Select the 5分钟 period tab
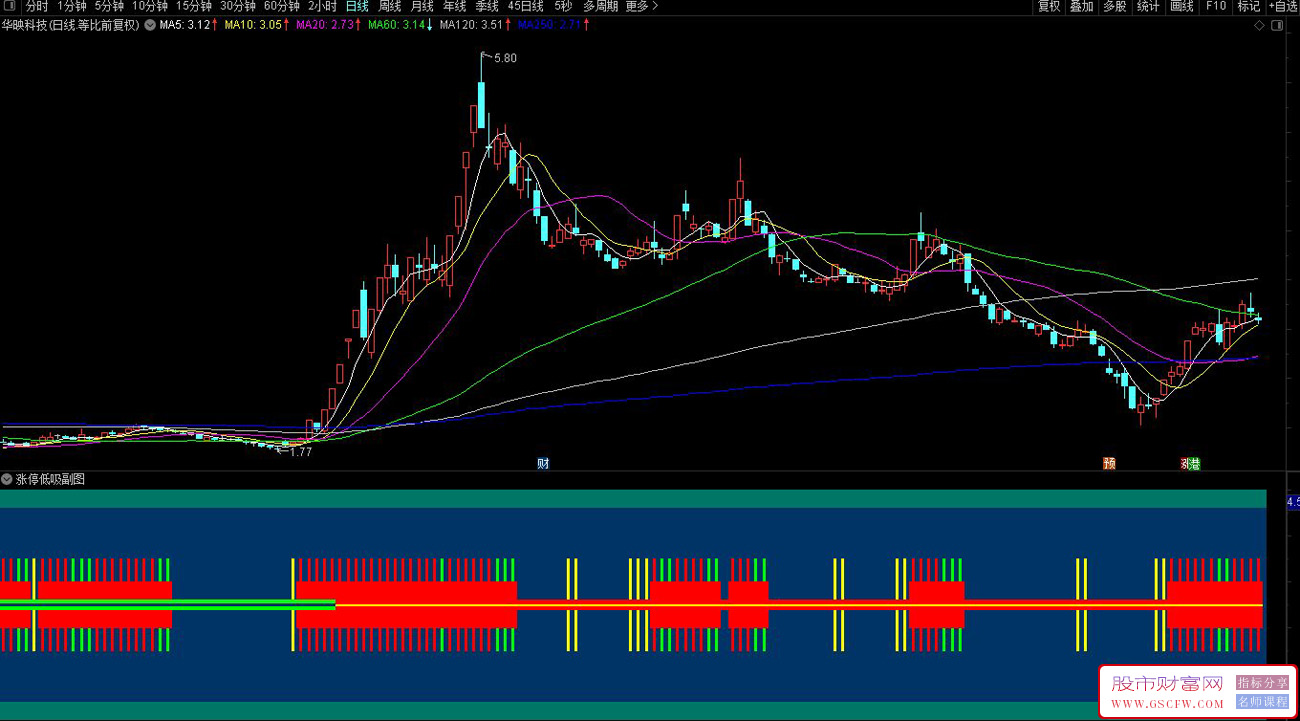1300x721 pixels. click(109, 6)
